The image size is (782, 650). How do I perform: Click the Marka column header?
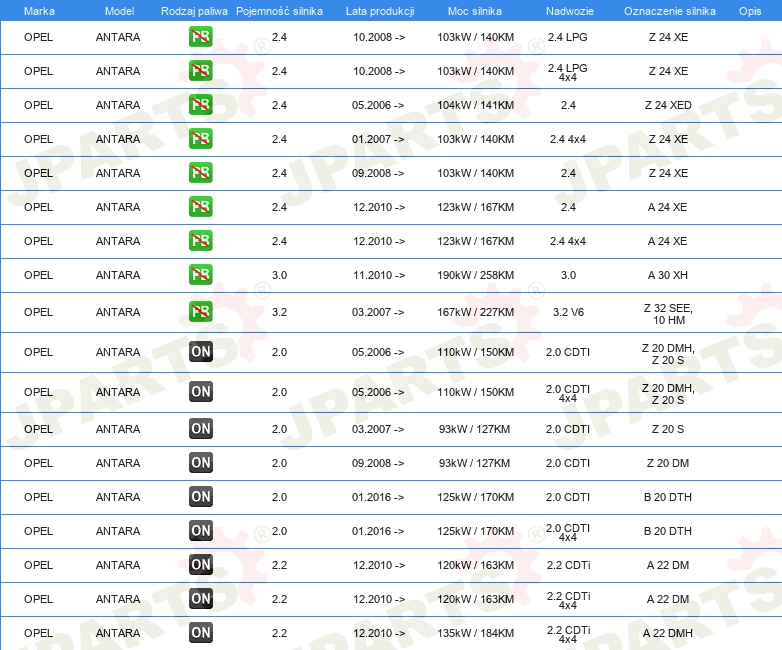(39, 10)
